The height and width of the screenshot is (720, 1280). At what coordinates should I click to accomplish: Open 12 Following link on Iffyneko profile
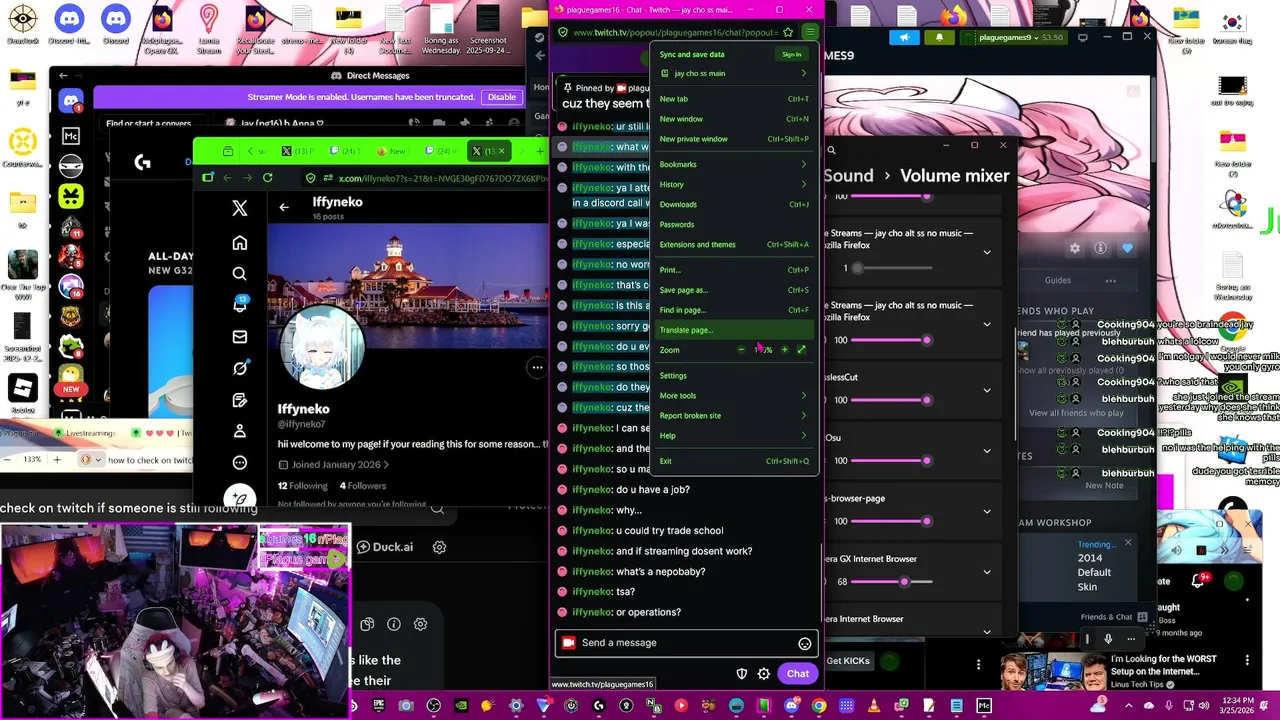303,486
